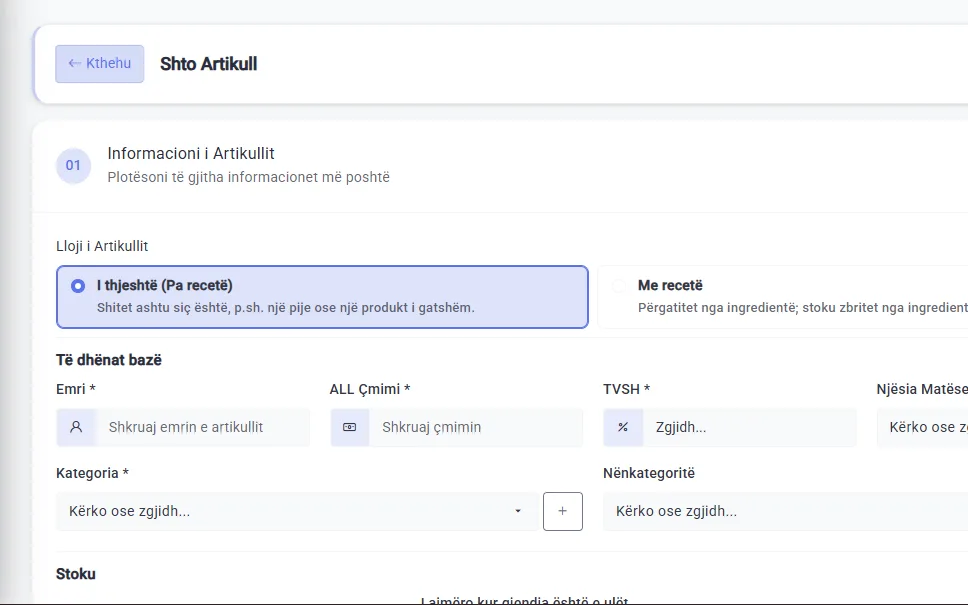Open the Njësia Matëse dropdown
The image size is (968, 605).
click(x=922, y=427)
